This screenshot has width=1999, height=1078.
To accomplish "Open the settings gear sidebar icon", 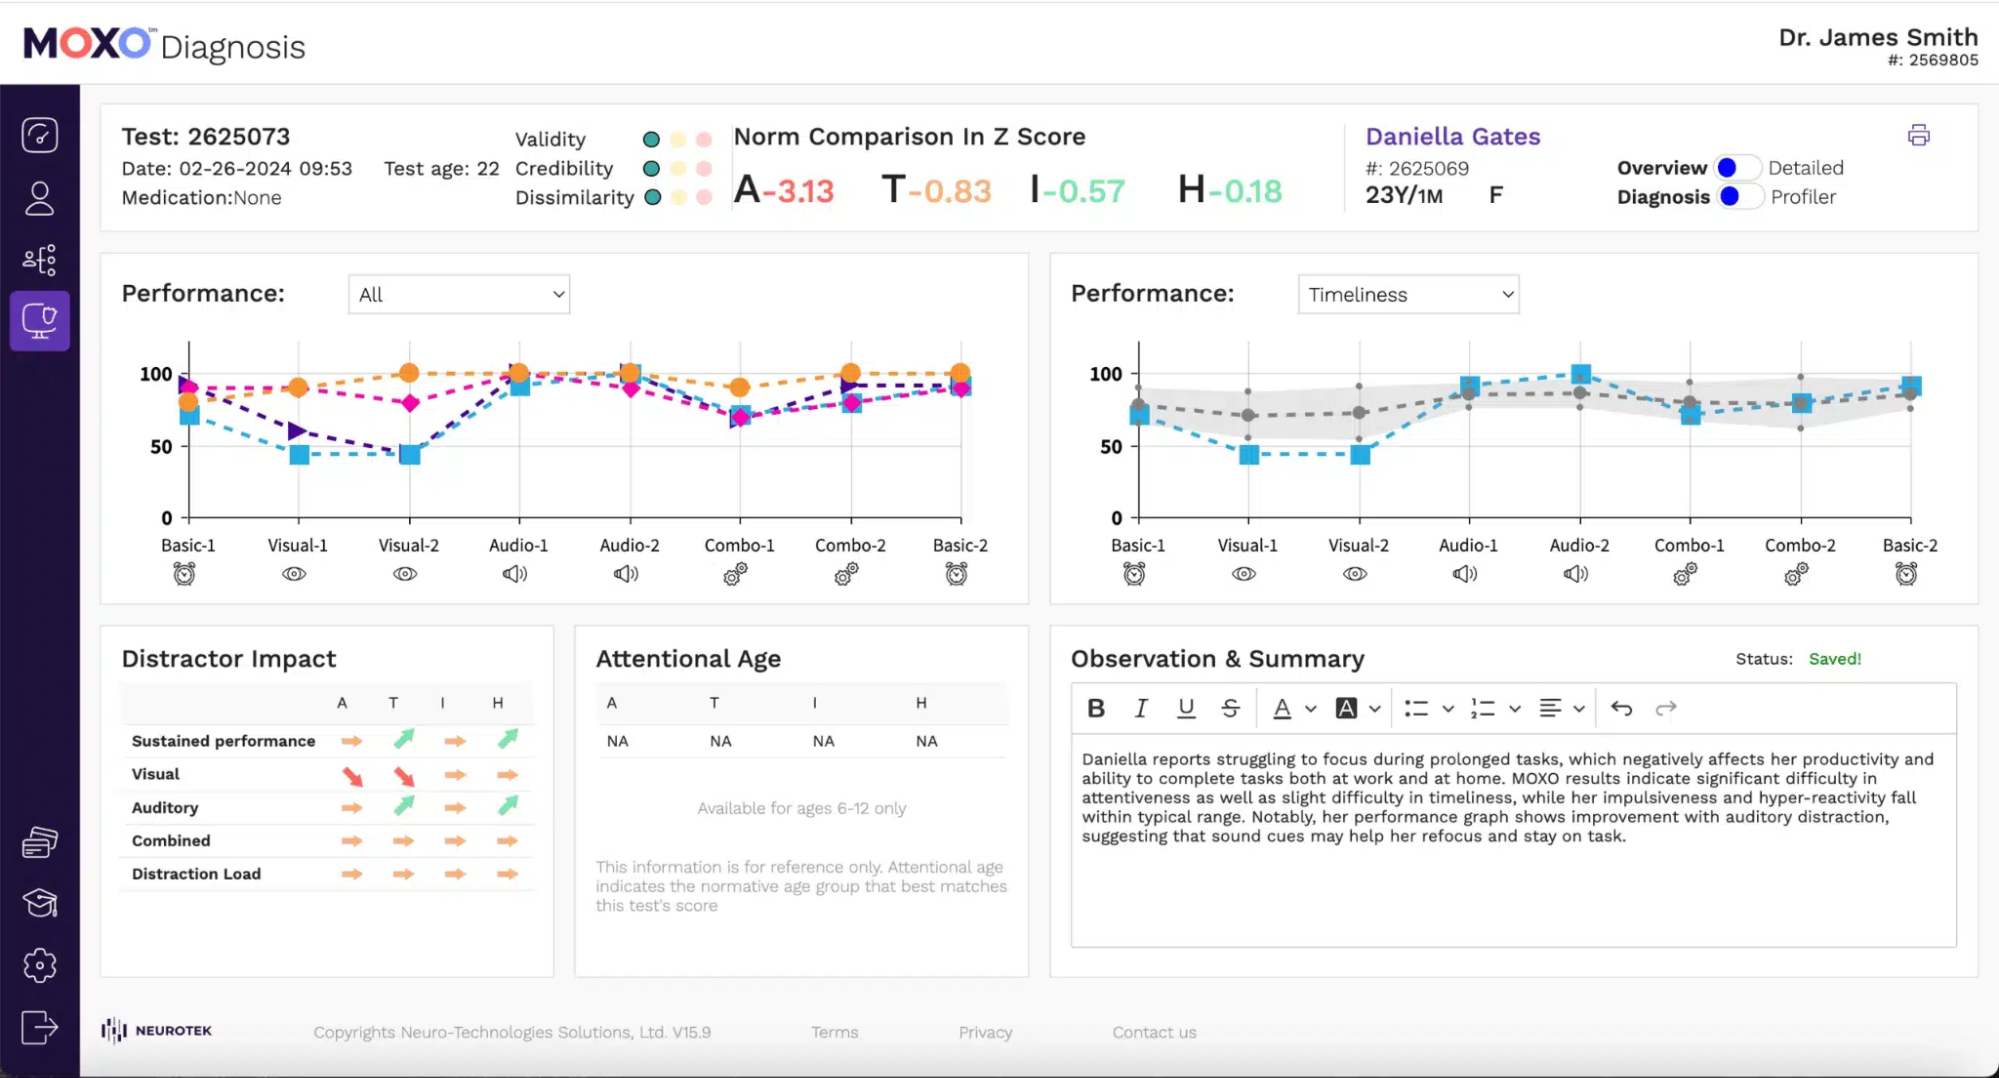I will click(x=40, y=965).
